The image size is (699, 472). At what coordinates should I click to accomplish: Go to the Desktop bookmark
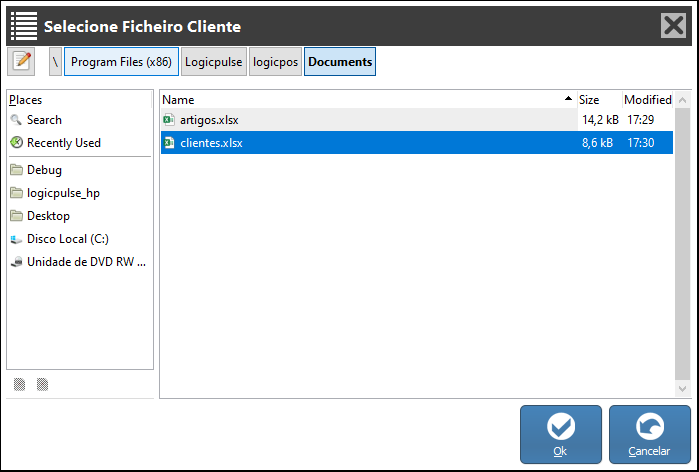(48, 216)
